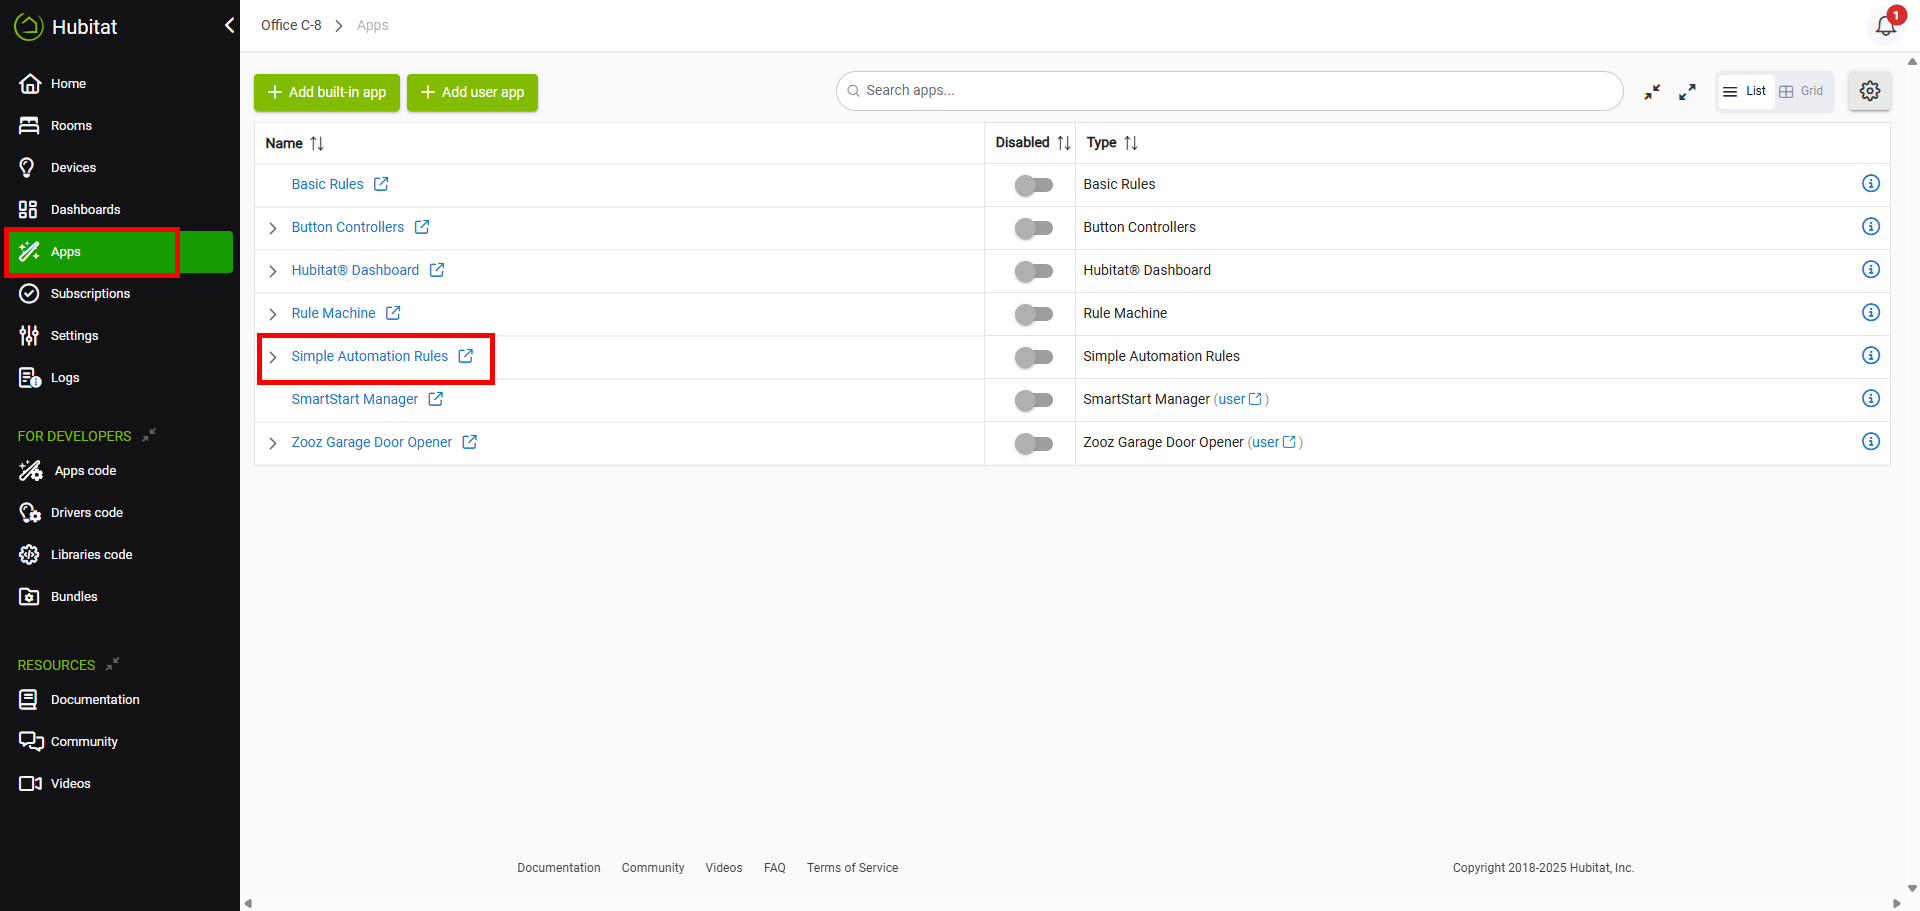Toggle Disabled switch for Button Controllers
This screenshot has width=1920, height=911.
click(x=1034, y=228)
